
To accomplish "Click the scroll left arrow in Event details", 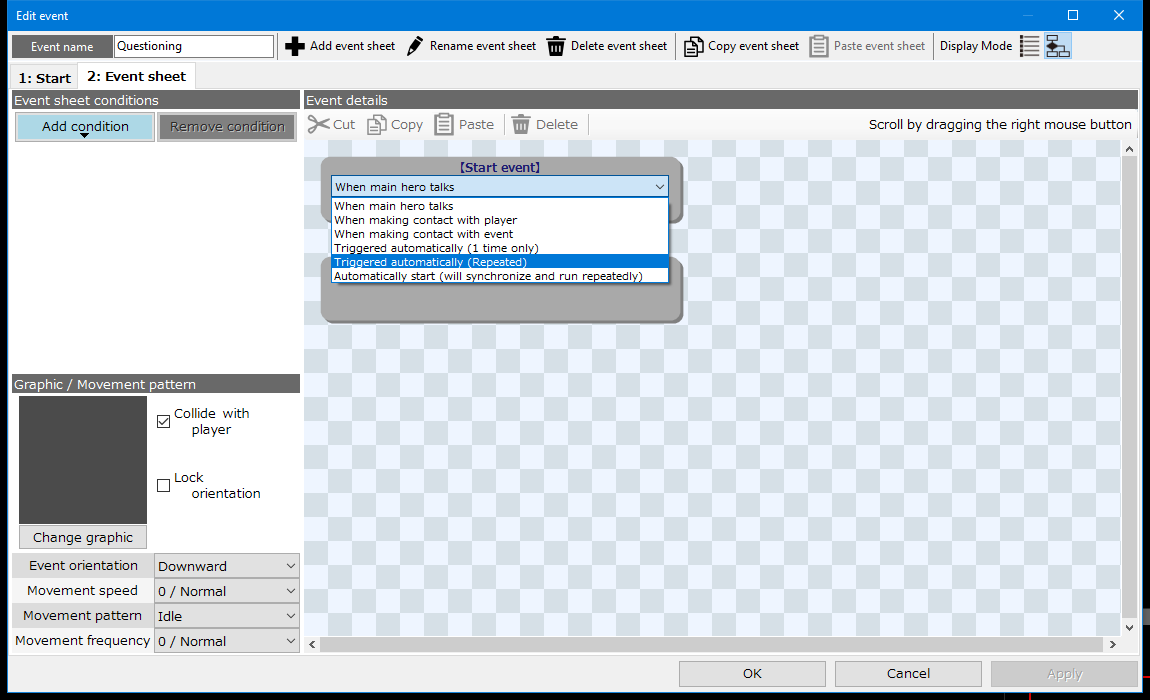I will (312, 644).
